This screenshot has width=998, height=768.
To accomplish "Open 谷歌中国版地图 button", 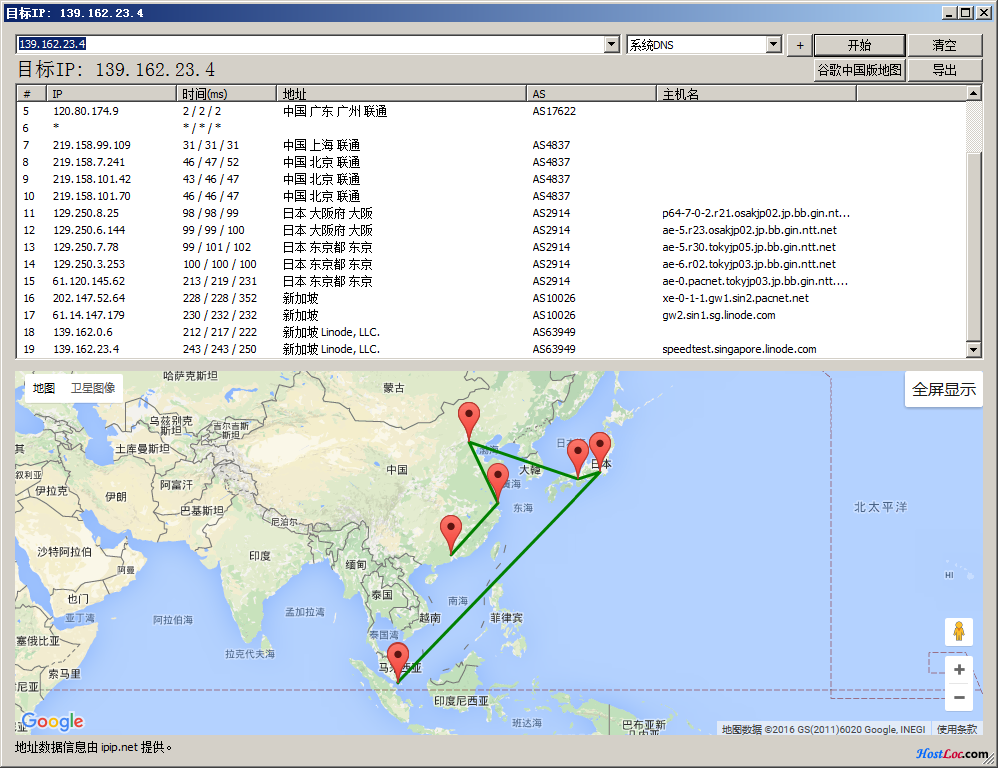I will pos(859,70).
